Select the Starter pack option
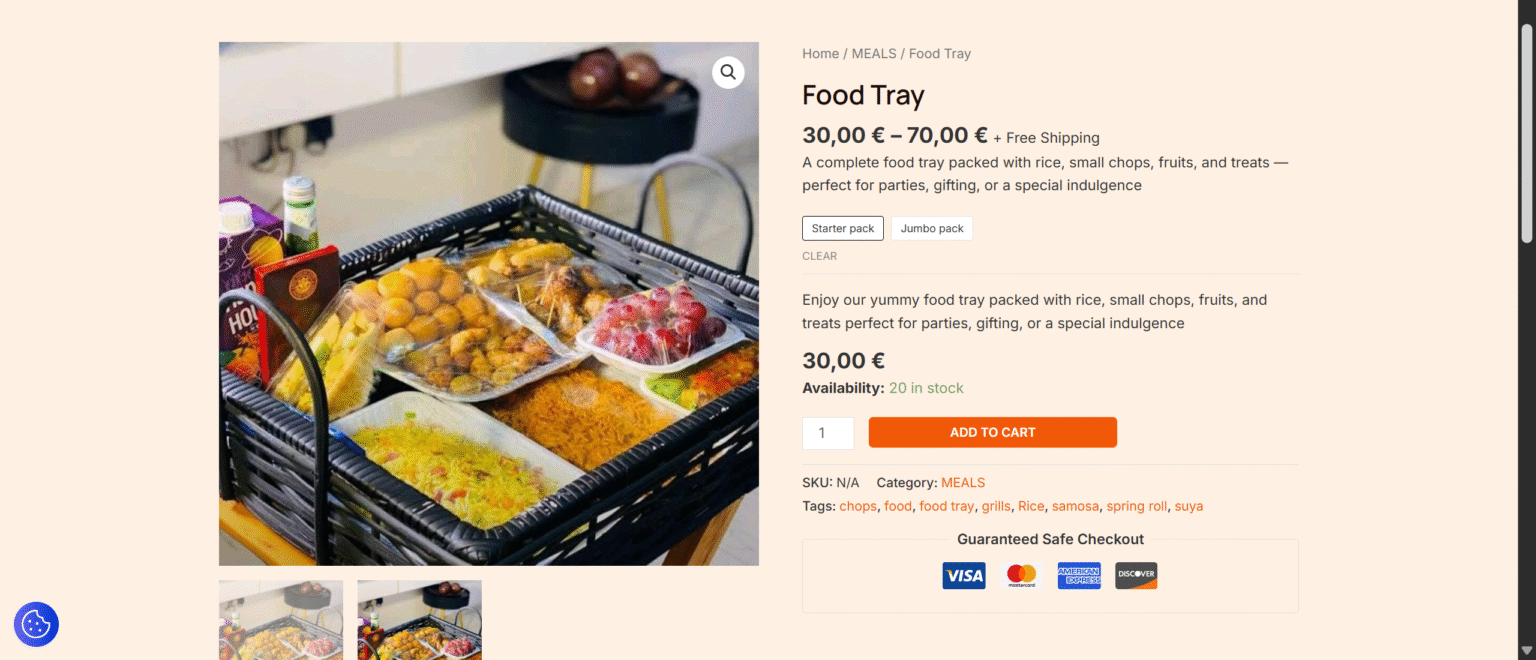 tap(842, 228)
